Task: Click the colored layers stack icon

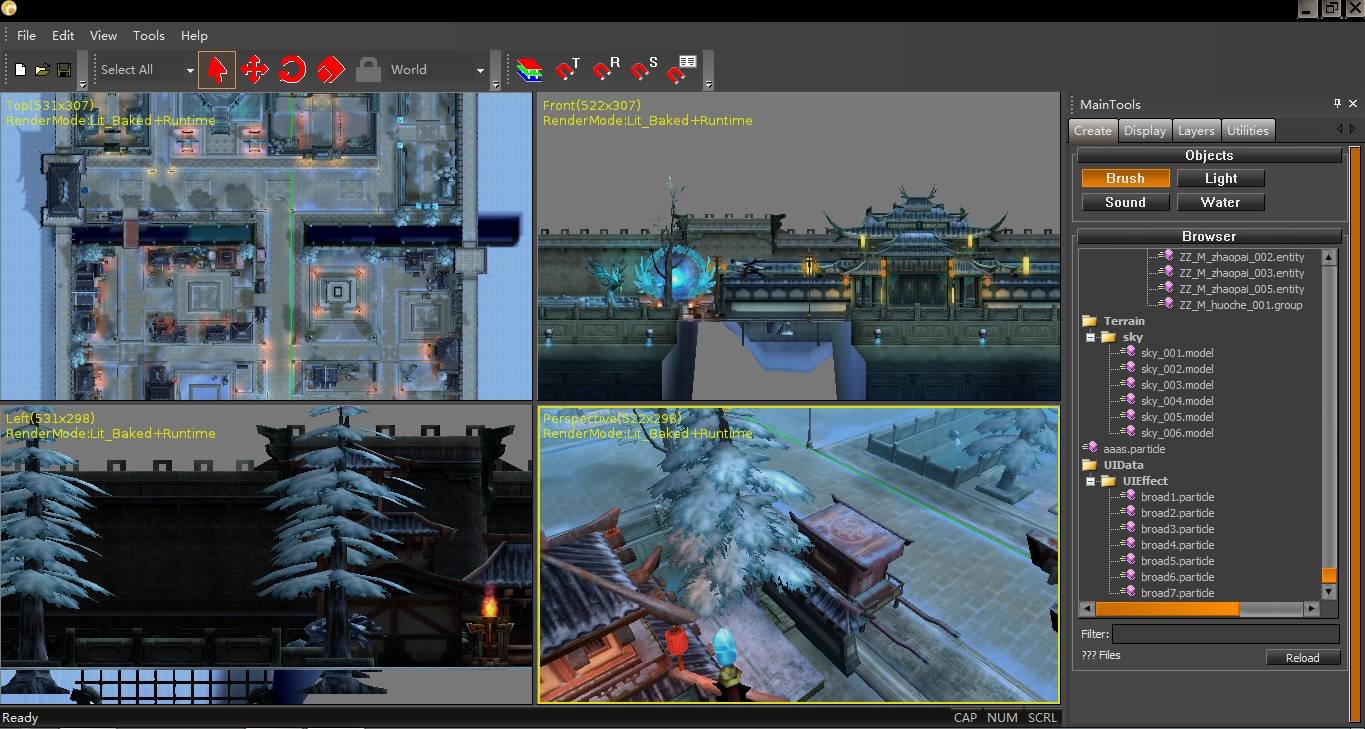Action: tap(529, 70)
